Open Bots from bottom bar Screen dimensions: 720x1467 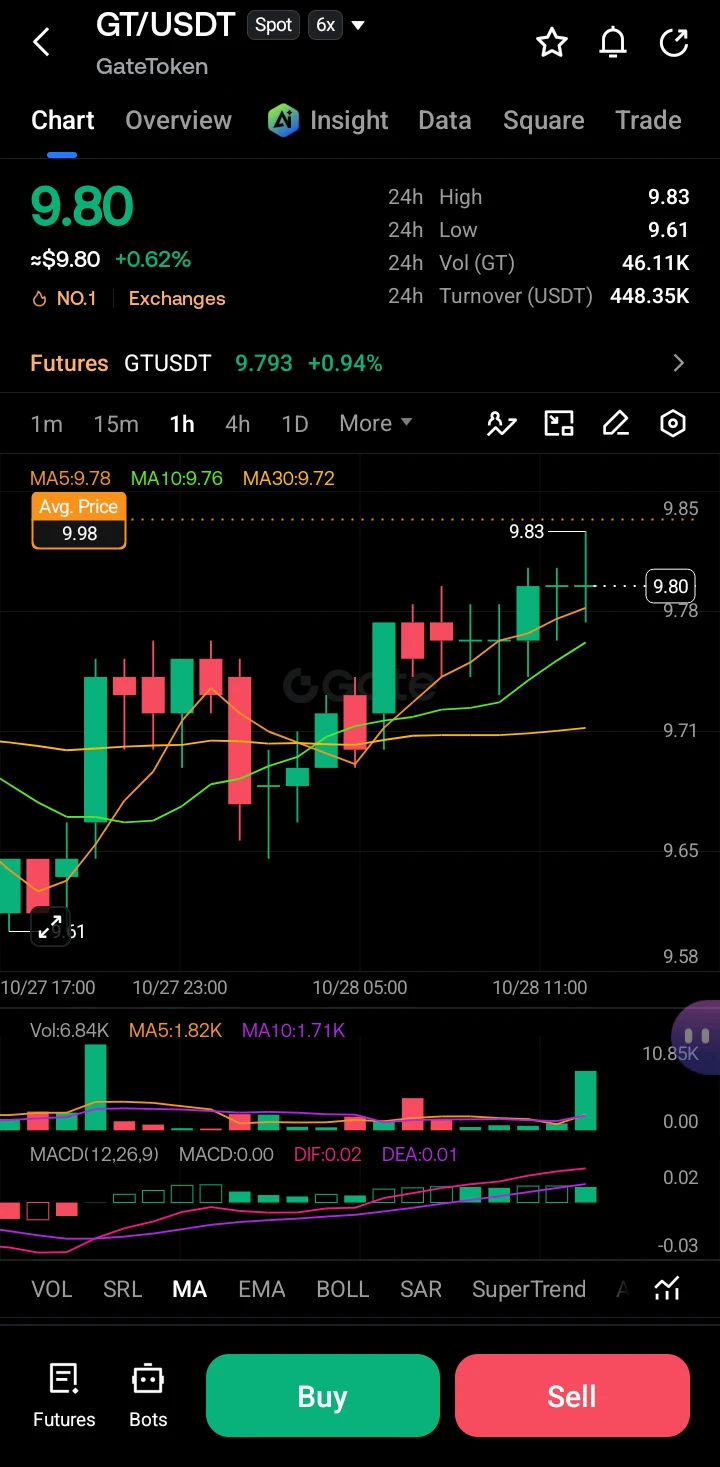pos(148,1395)
